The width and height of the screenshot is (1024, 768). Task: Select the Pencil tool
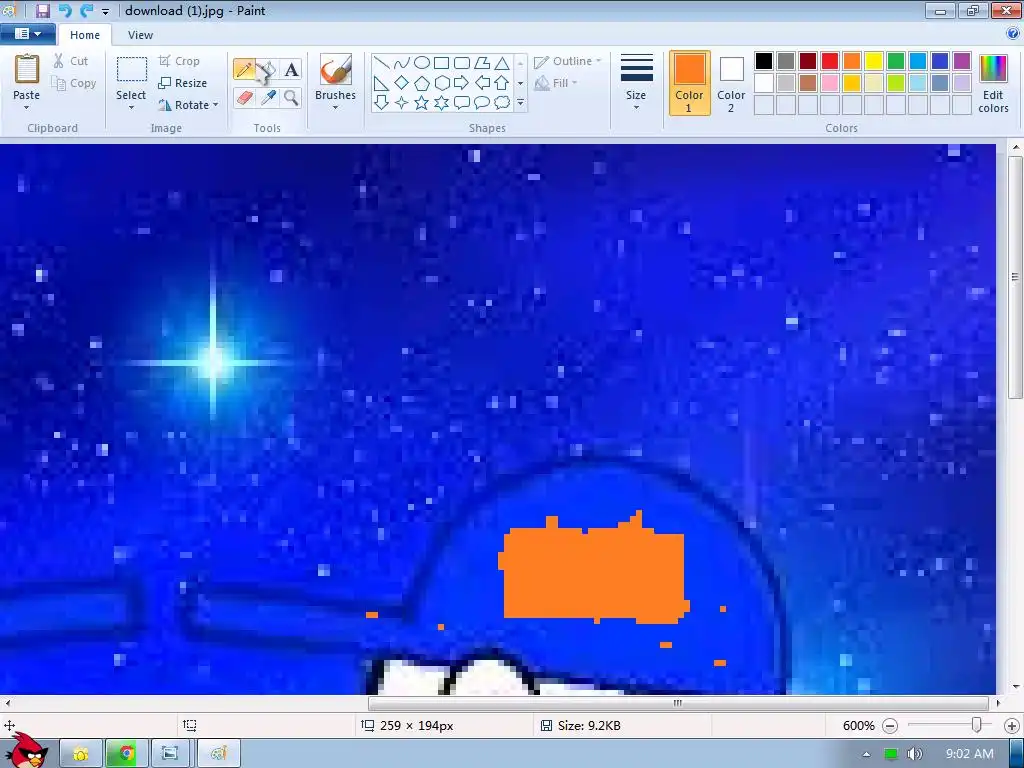(244, 69)
